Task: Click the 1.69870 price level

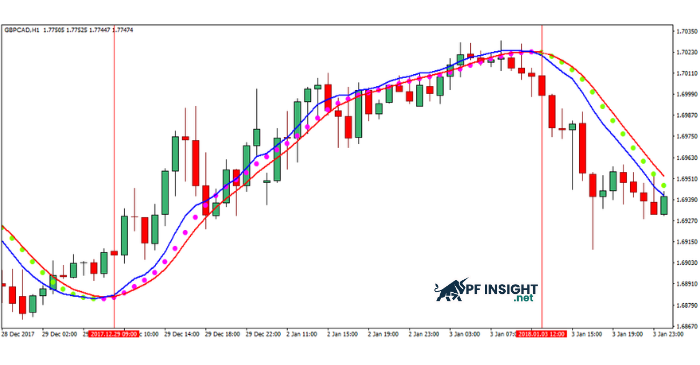Action: tap(687, 115)
